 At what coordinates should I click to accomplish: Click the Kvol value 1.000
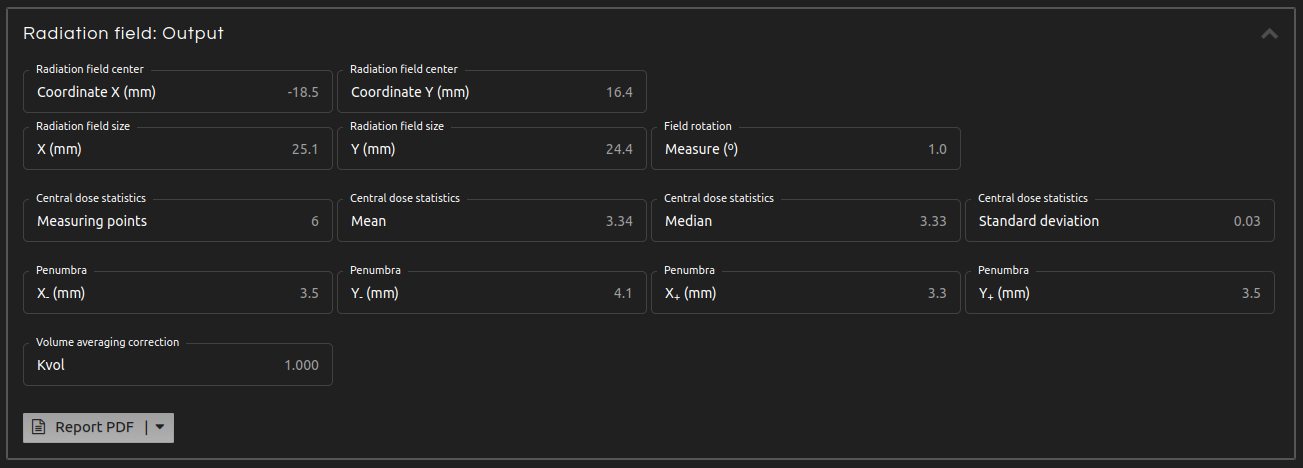click(x=301, y=365)
